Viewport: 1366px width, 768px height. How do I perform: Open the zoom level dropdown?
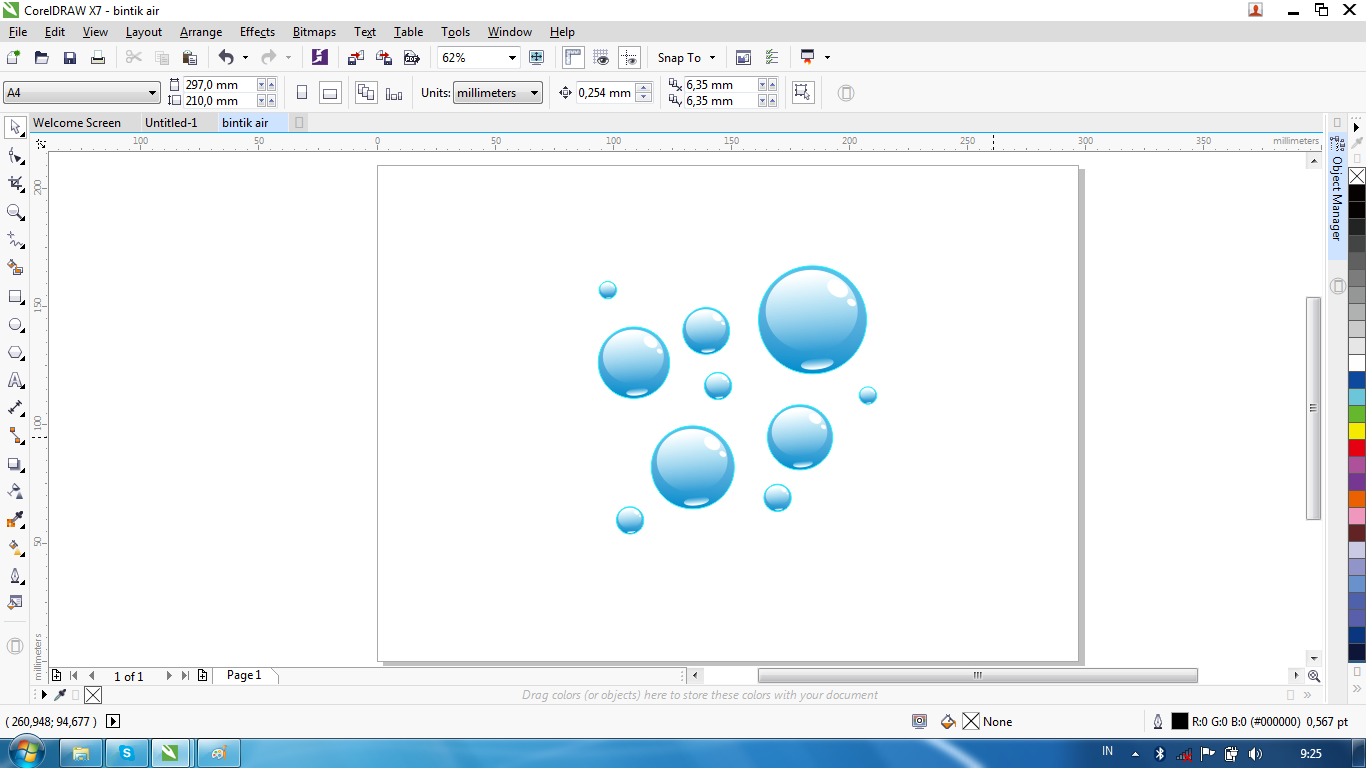(512, 57)
